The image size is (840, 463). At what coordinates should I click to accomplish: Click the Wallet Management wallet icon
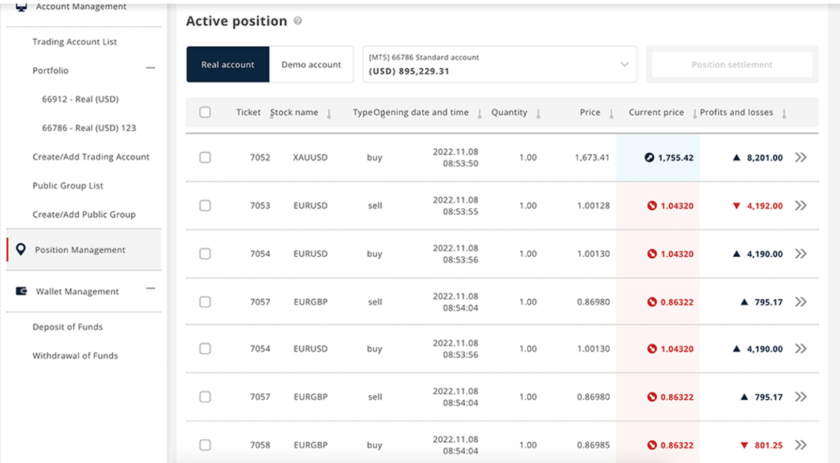[21, 292]
